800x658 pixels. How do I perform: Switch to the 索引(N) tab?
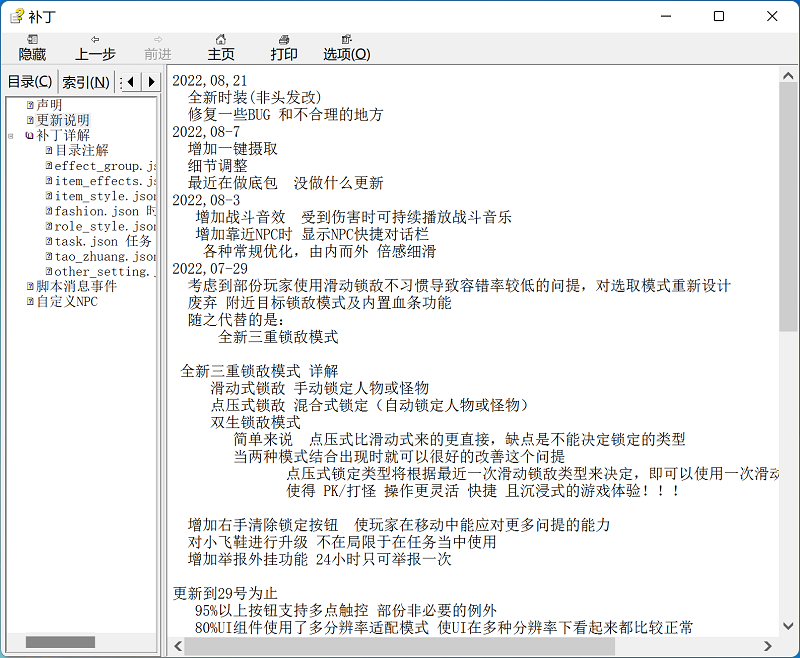pyautogui.click(x=85, y=82)
